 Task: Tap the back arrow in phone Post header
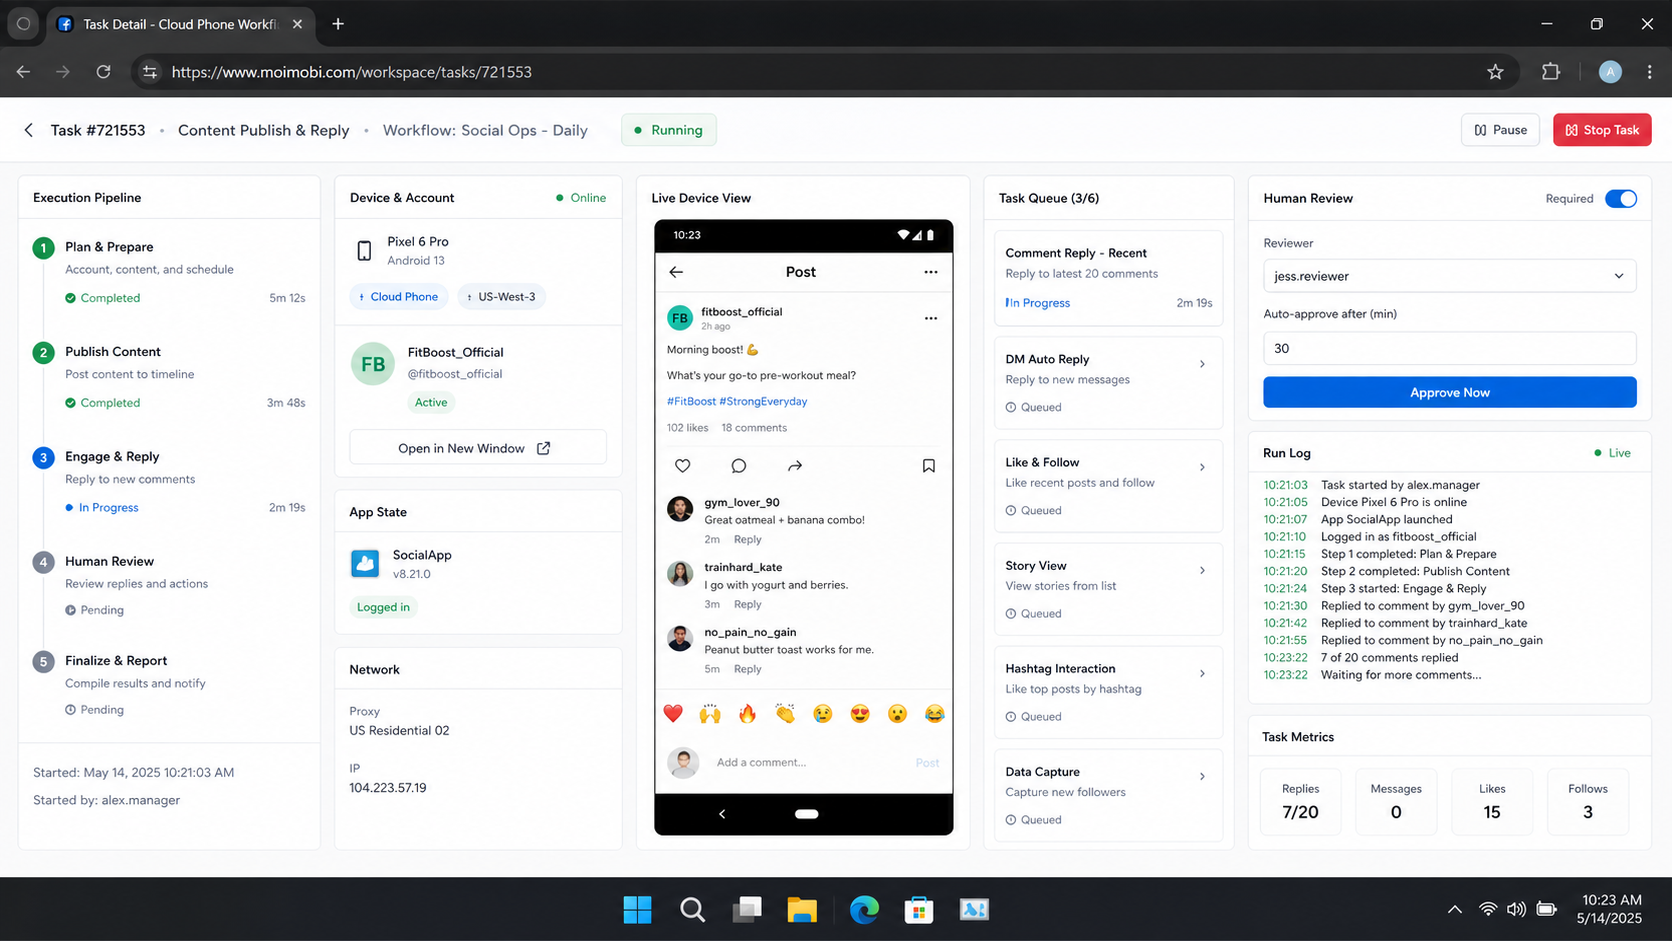[676, 272]
